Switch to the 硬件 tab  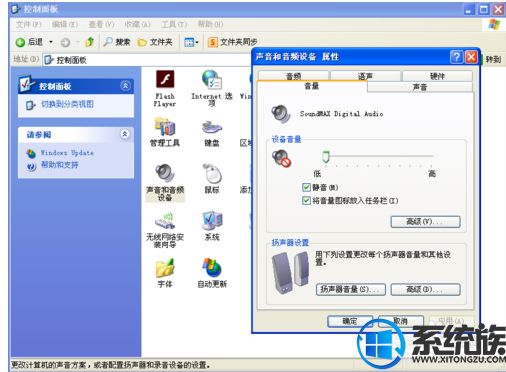pos(437,76)
